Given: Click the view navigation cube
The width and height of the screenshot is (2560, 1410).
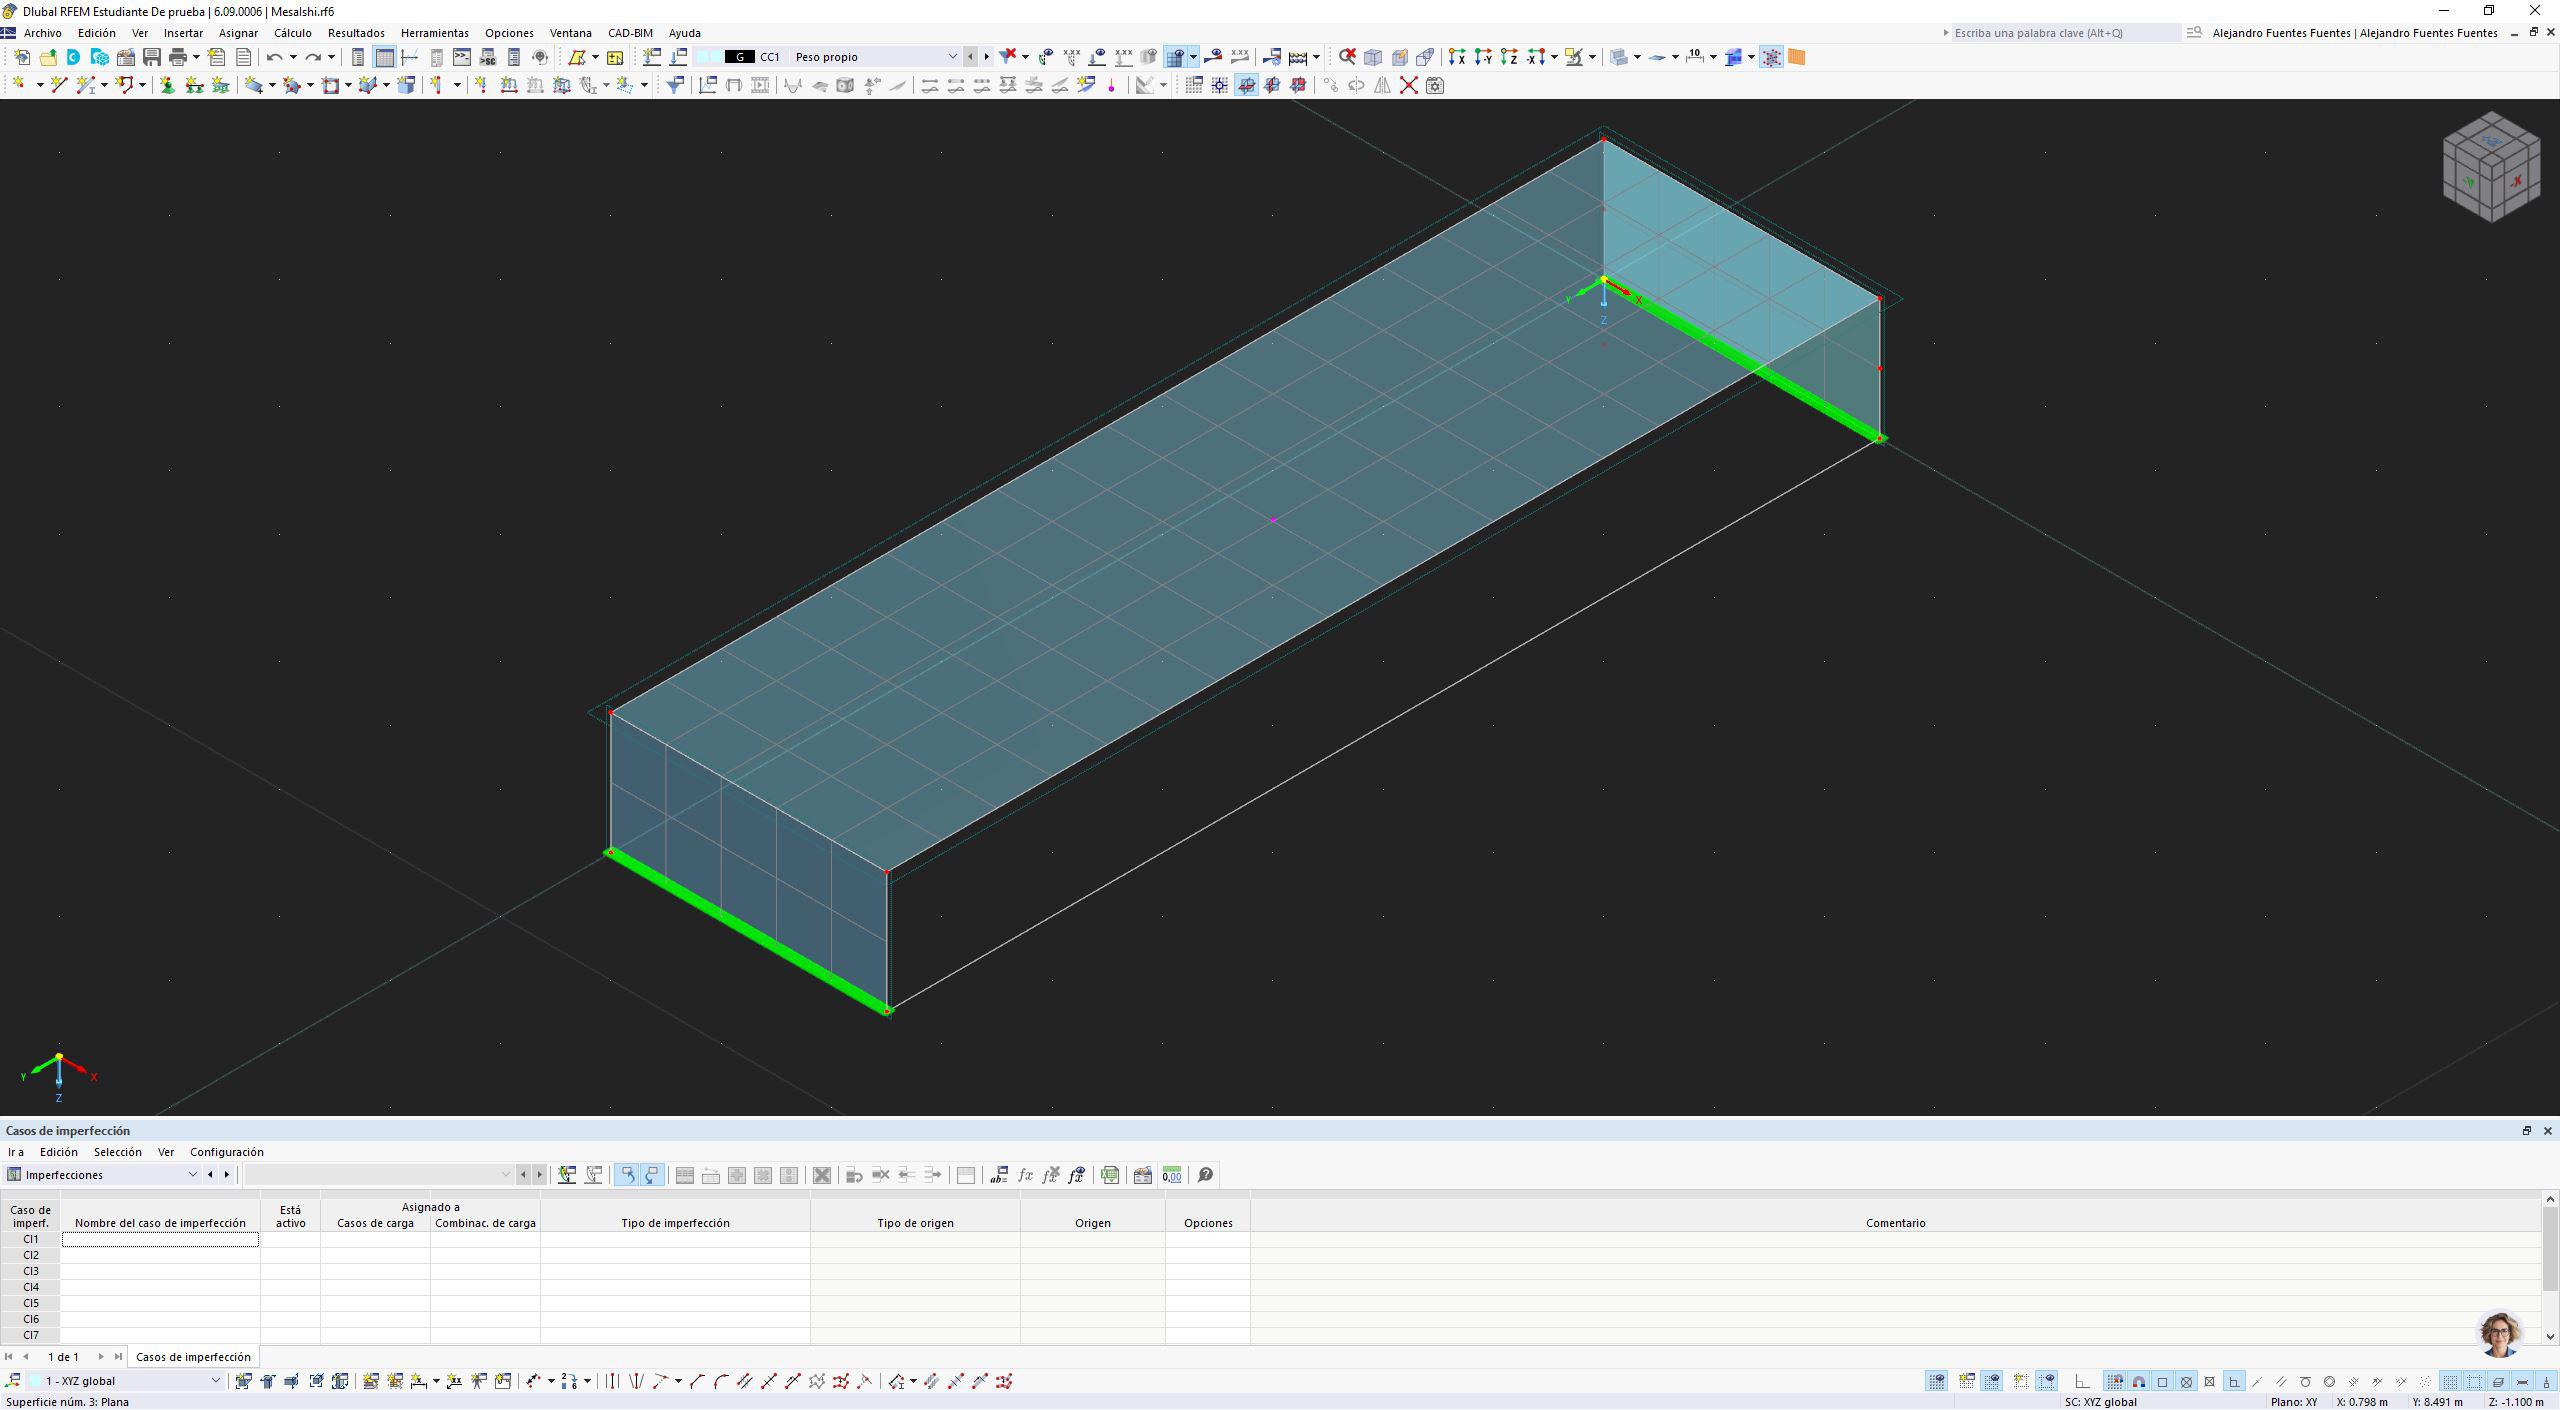Looking at the screenshot, I should 2491,168.
